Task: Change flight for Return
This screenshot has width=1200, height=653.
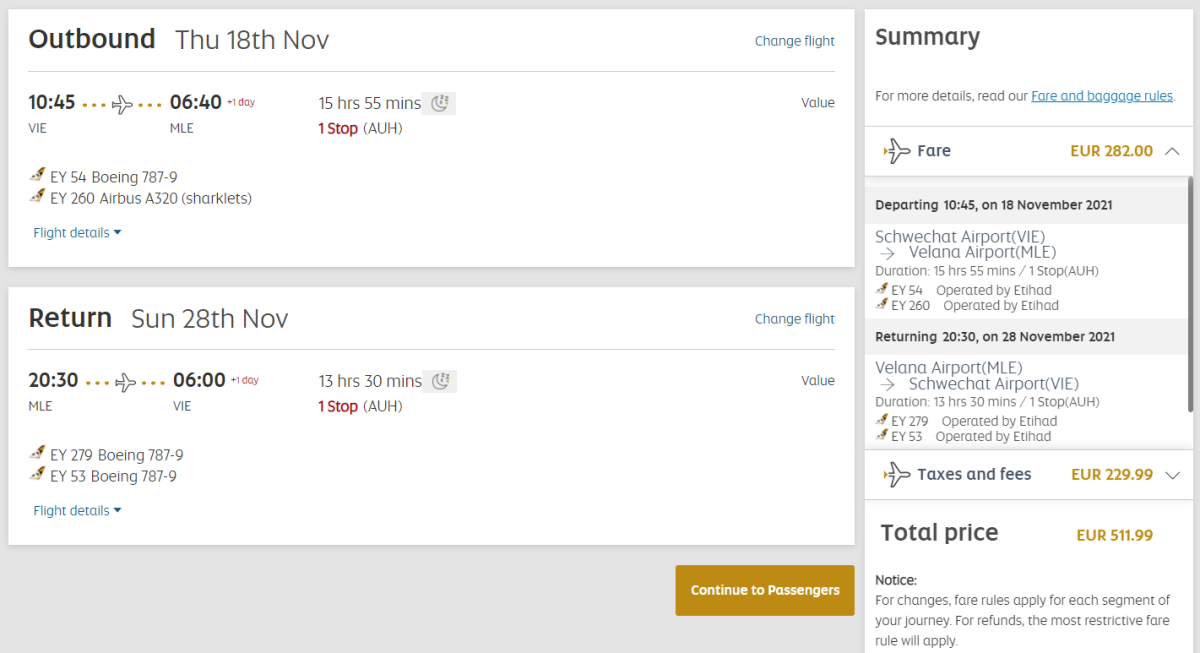Action: pos(794,319)
